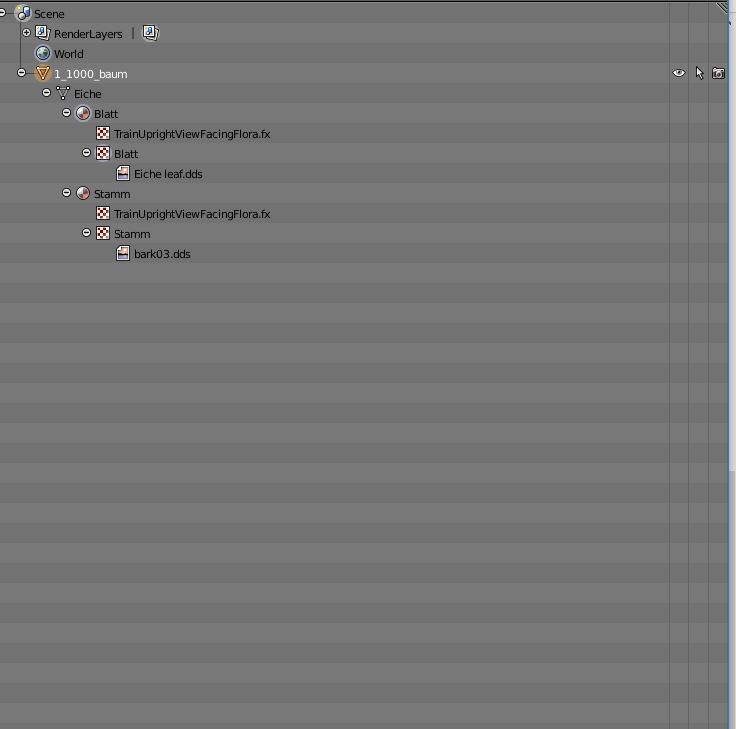Click the Stamm texture checker icon

[x=103, y=233]
